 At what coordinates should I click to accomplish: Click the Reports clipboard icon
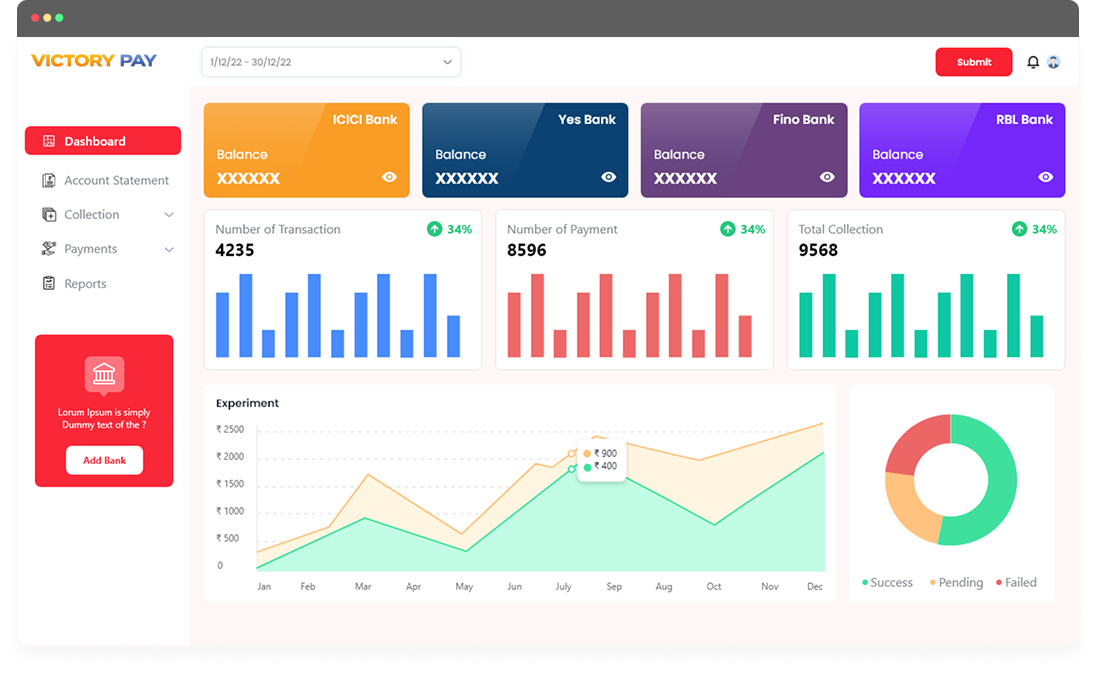point(48,284)
